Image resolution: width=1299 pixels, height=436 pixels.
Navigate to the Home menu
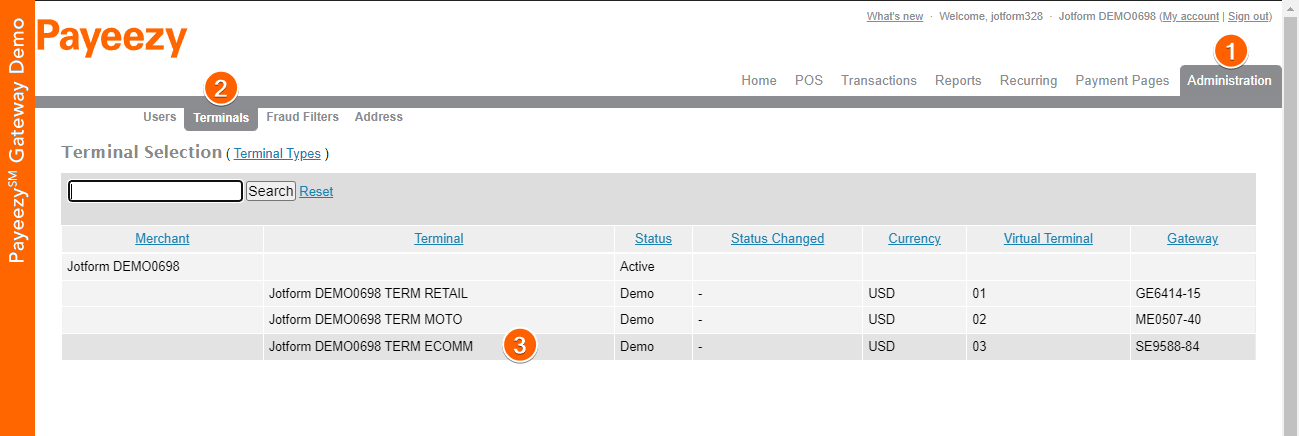[759, 81]
